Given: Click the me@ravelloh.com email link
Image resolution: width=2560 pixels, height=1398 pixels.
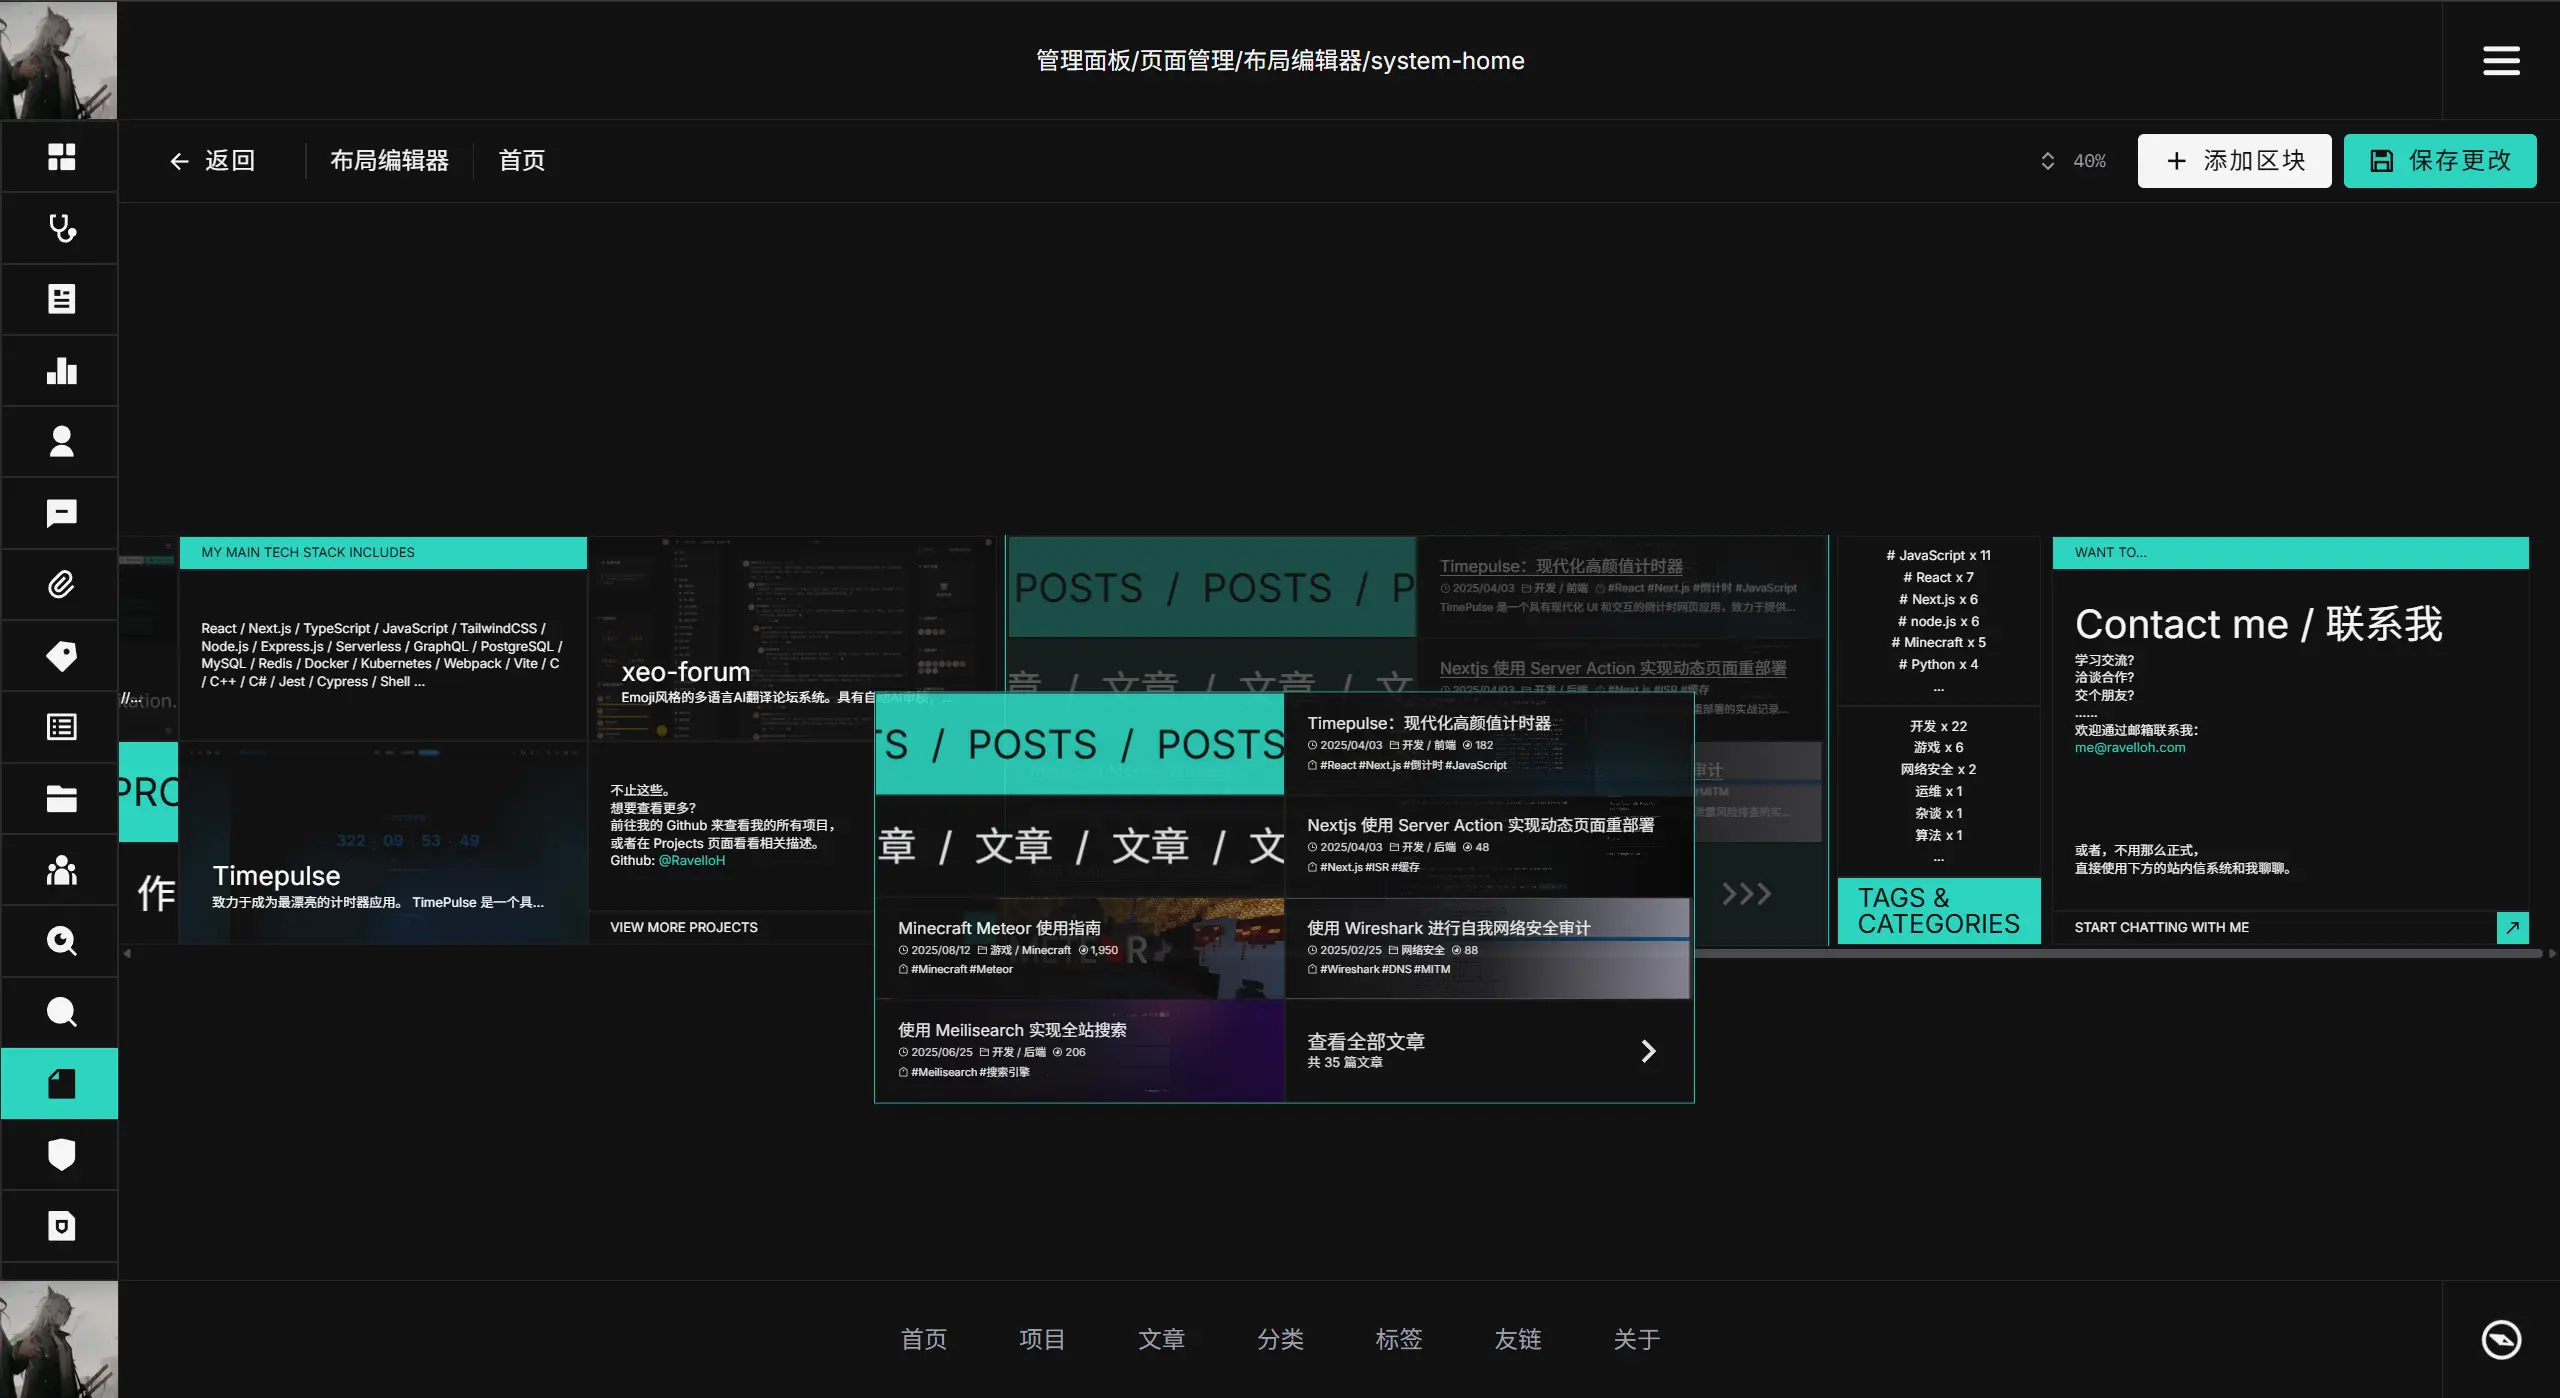Looking at the screenshot, I should 2129,748.
